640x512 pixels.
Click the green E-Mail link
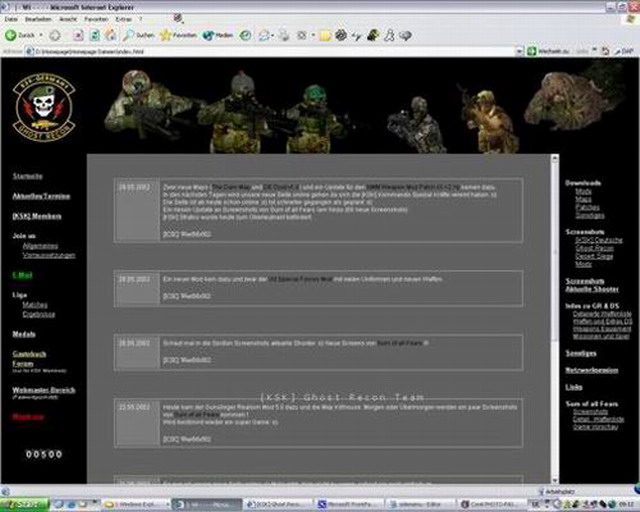coord(22,274)
